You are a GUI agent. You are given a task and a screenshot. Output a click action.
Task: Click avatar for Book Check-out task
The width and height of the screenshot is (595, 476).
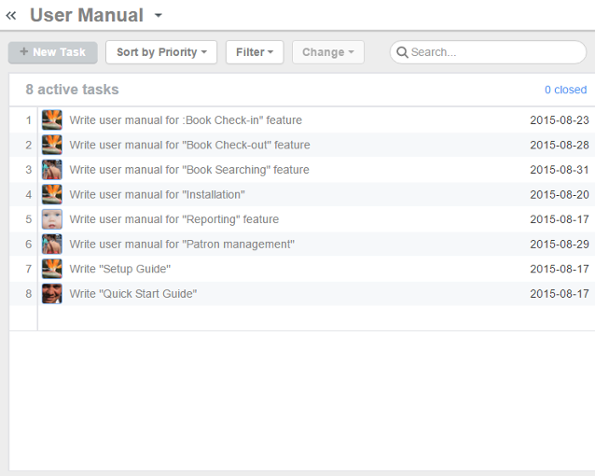[52, 145]
